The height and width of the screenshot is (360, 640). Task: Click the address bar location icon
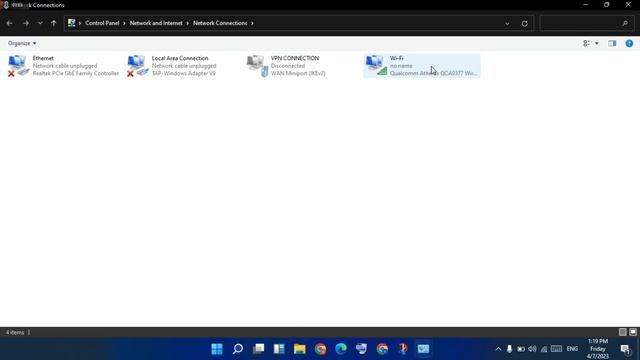pyautogui.click(x=71, y=23)
